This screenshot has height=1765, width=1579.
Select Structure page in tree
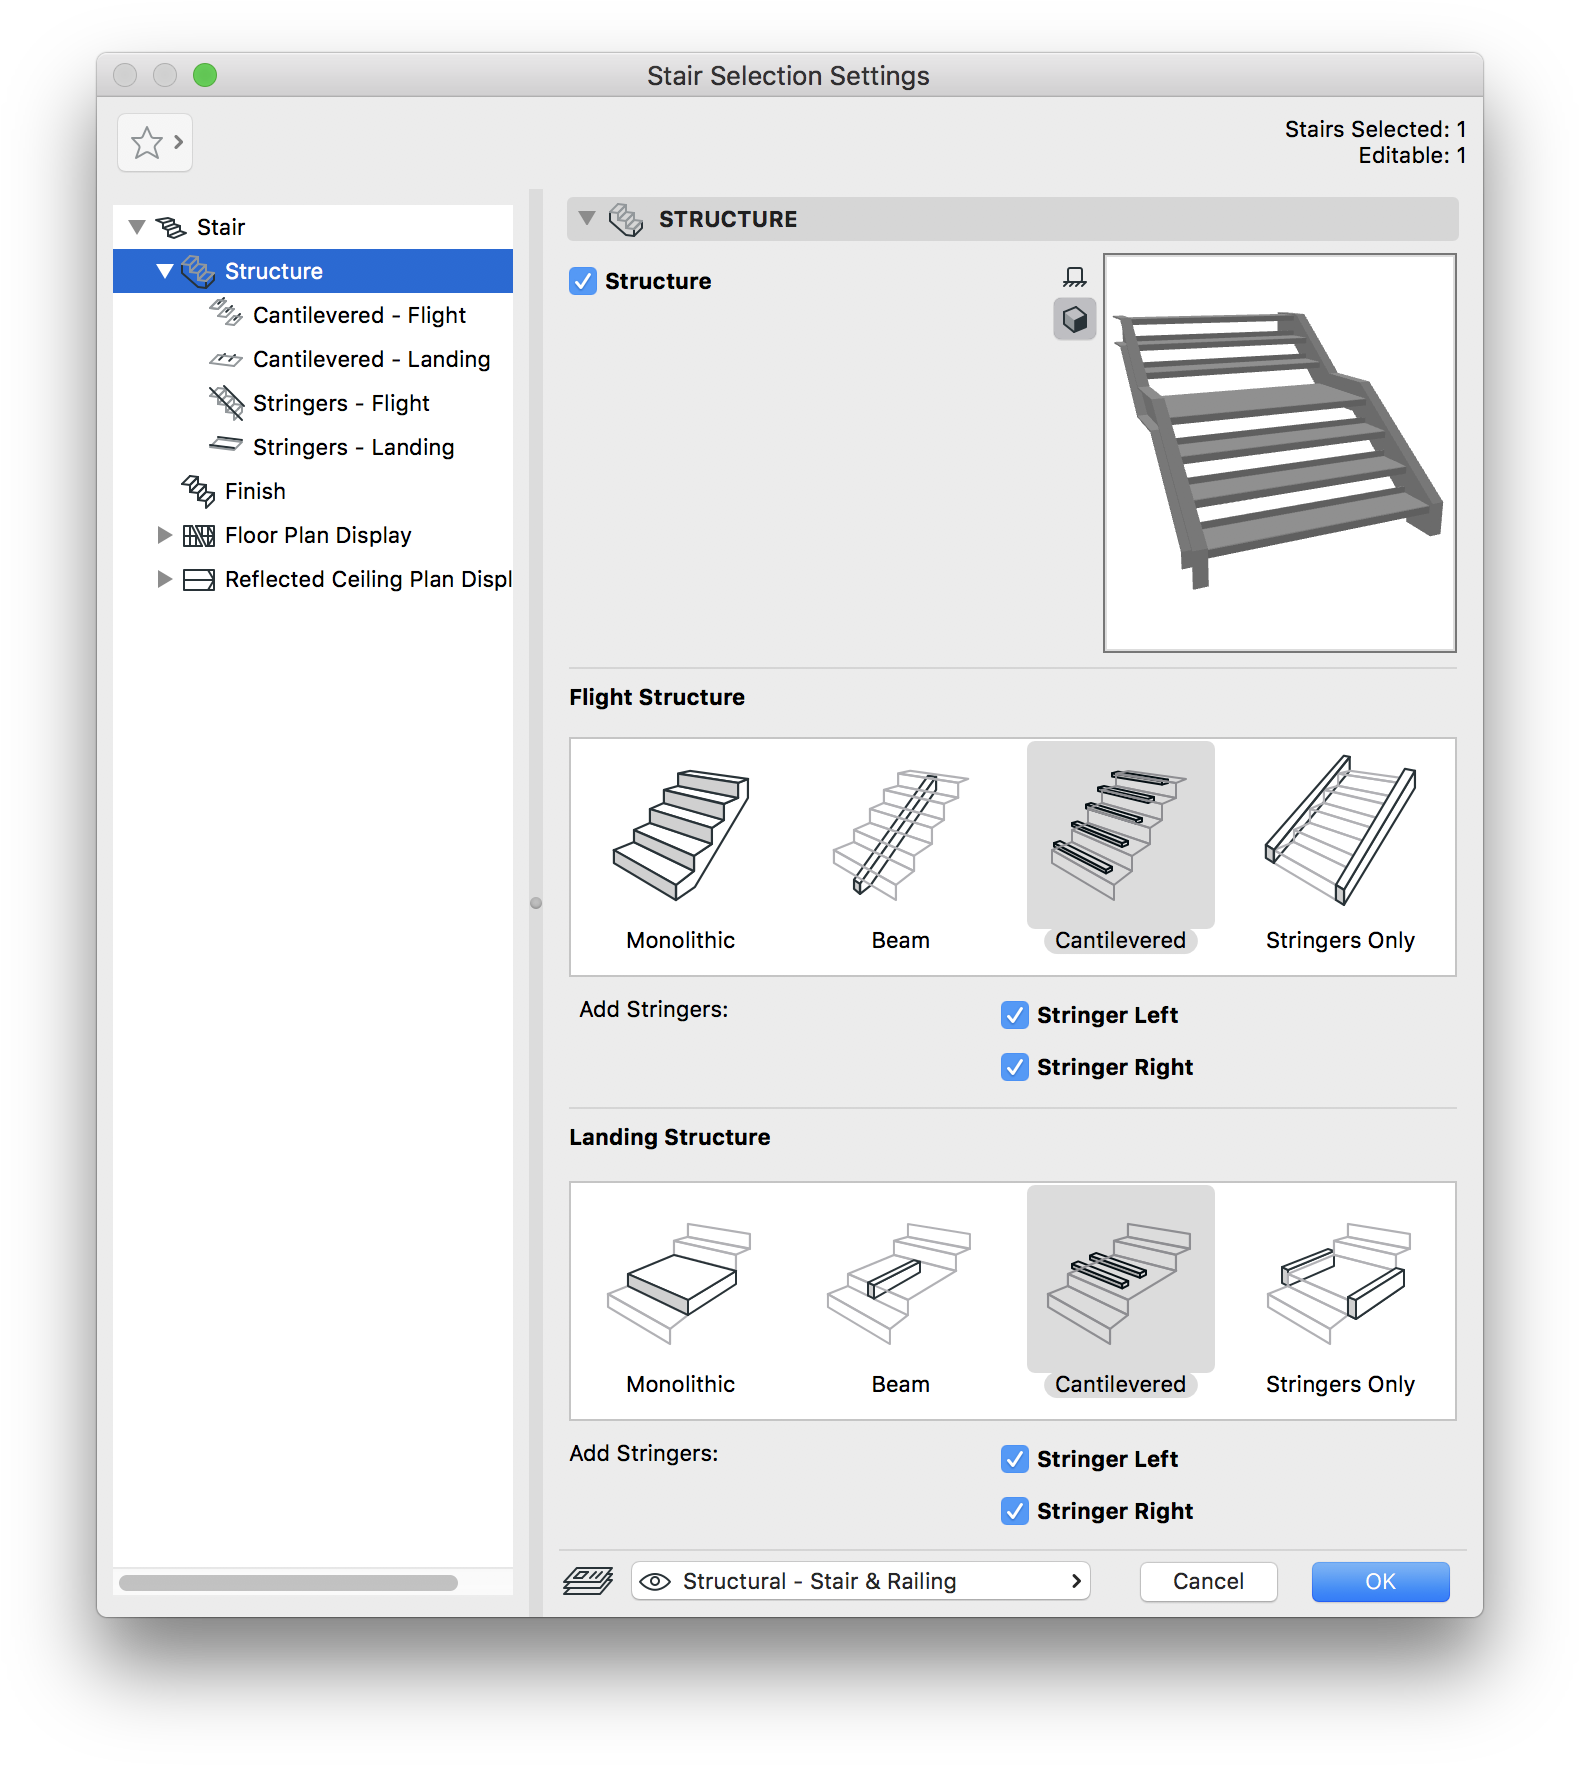[x=313, y=271]
